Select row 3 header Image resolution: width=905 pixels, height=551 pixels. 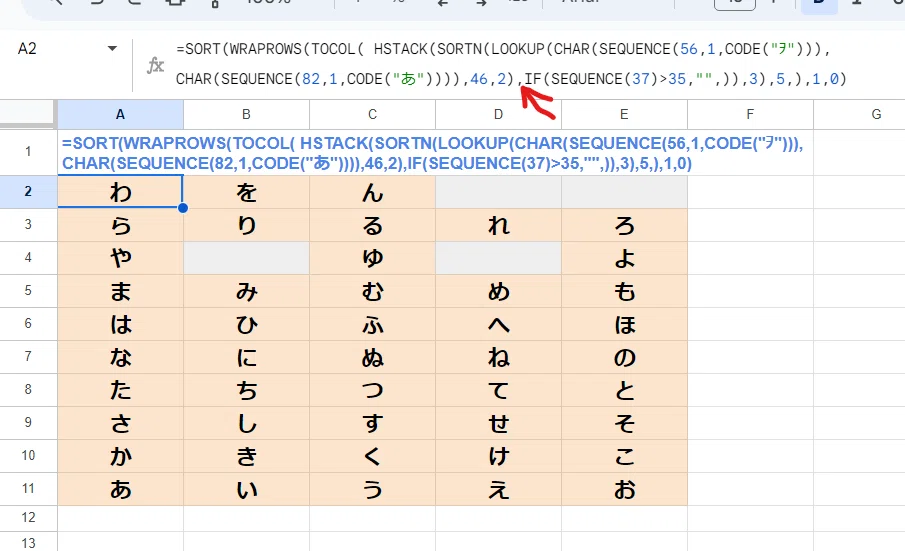[x=28, y=224]
